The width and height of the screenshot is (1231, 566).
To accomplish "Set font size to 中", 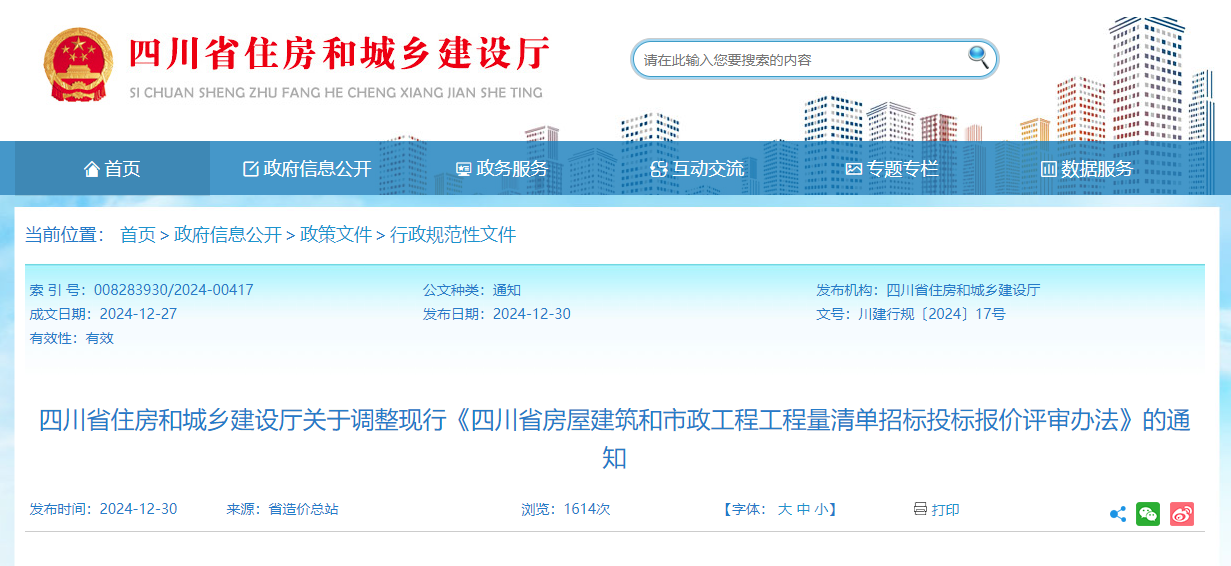I will 803,509.
